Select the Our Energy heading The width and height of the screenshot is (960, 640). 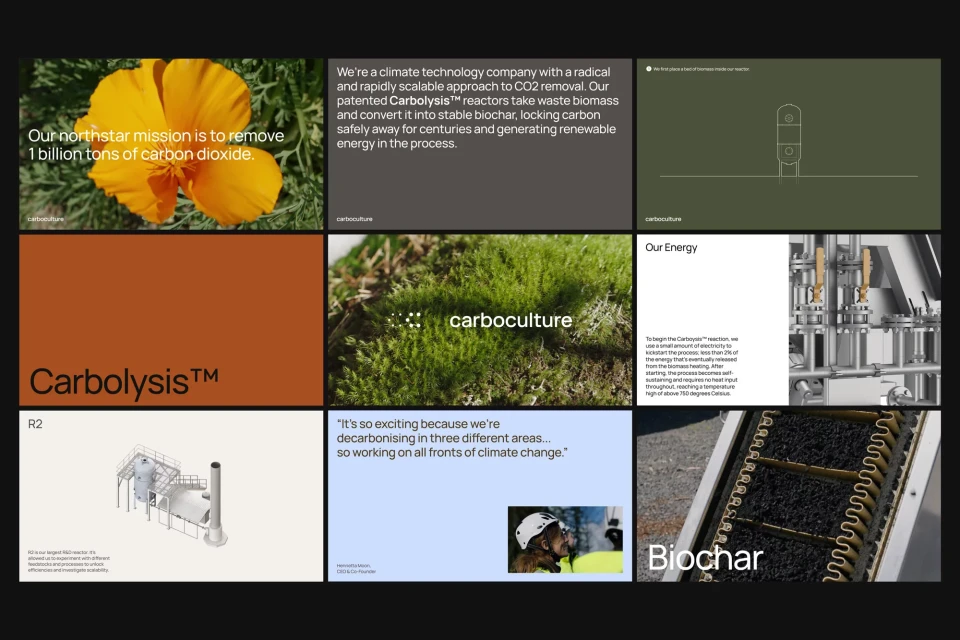pos(671,247)
